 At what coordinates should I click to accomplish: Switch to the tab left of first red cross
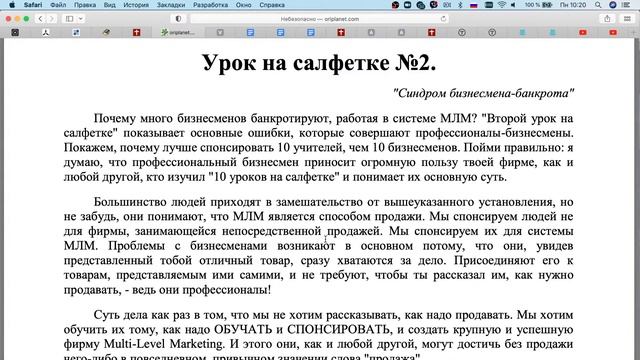click(x=106, y=32)
